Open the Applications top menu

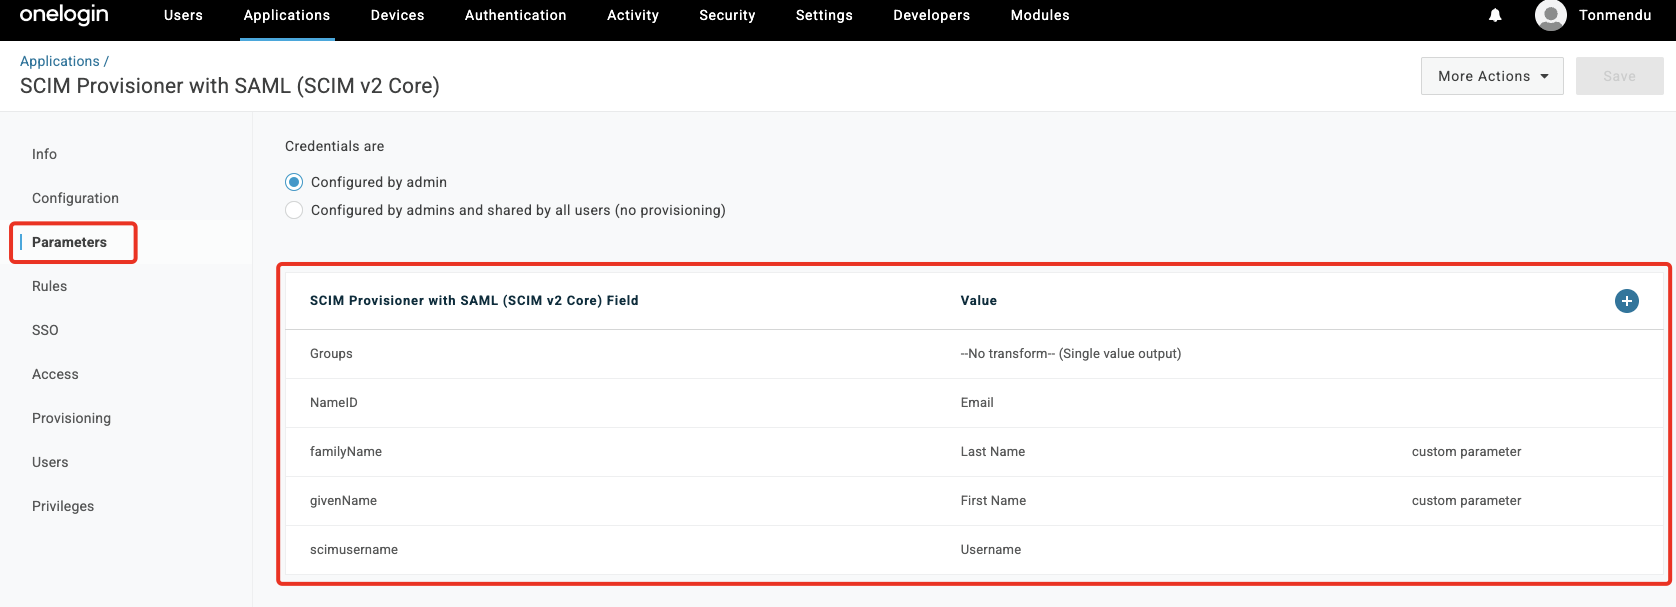(x=287, y=15)
